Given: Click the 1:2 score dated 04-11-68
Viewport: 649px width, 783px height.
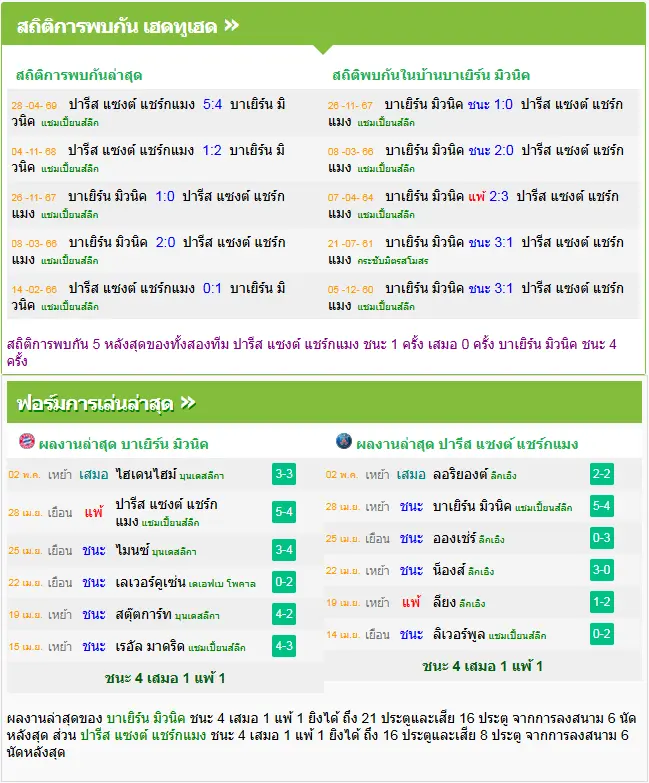Looking at the screenshot, I should pos(212,150).
